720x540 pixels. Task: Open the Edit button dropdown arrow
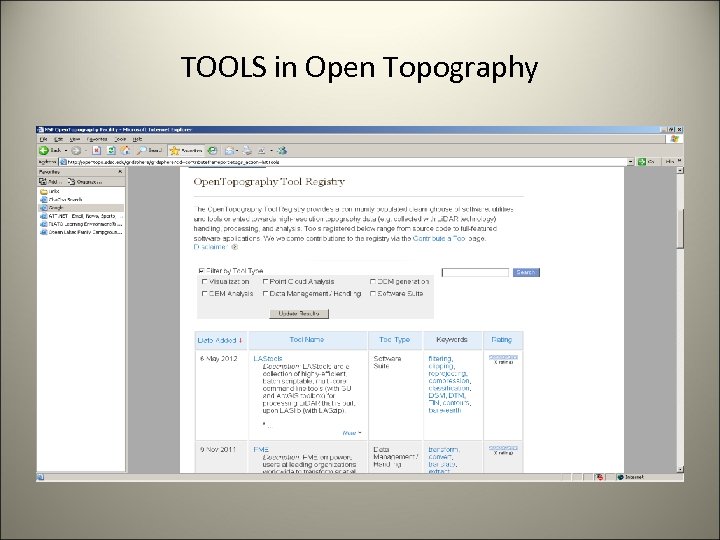pyautogui.click(x=271, y=151)
